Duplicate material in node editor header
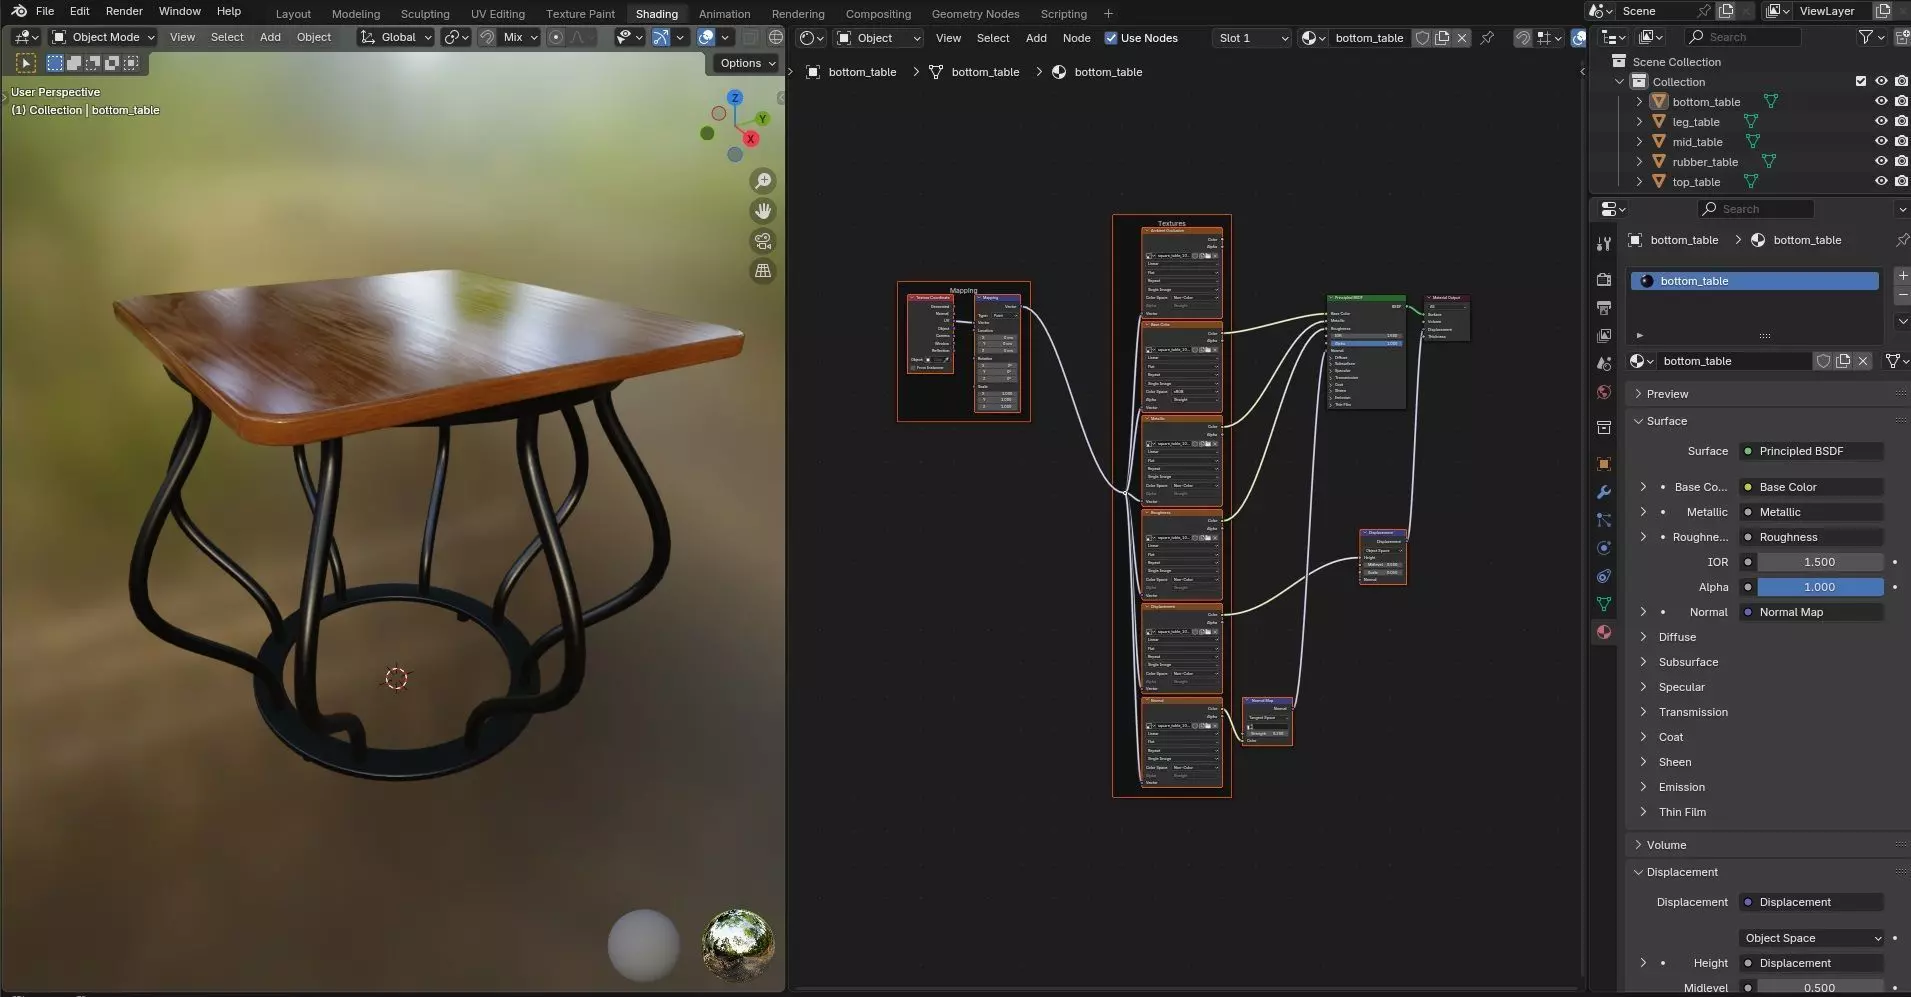 [x=1442, y=38]
